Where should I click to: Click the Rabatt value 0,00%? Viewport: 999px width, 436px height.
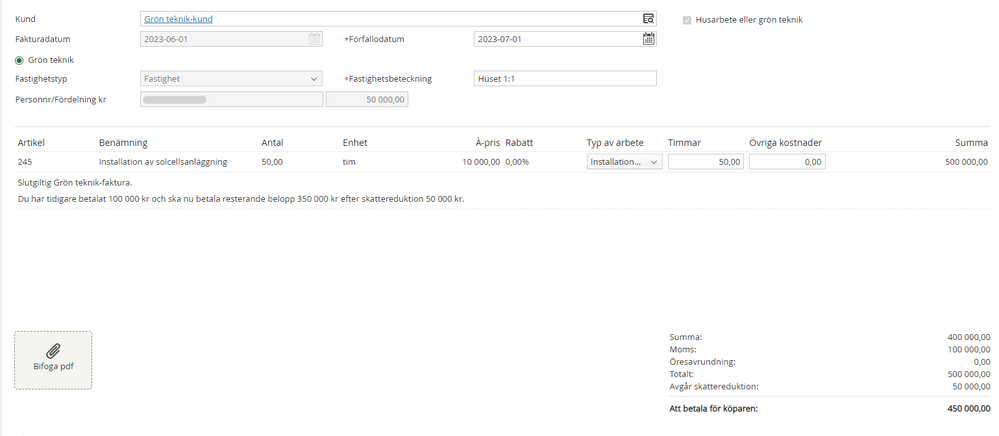(517, 161)
